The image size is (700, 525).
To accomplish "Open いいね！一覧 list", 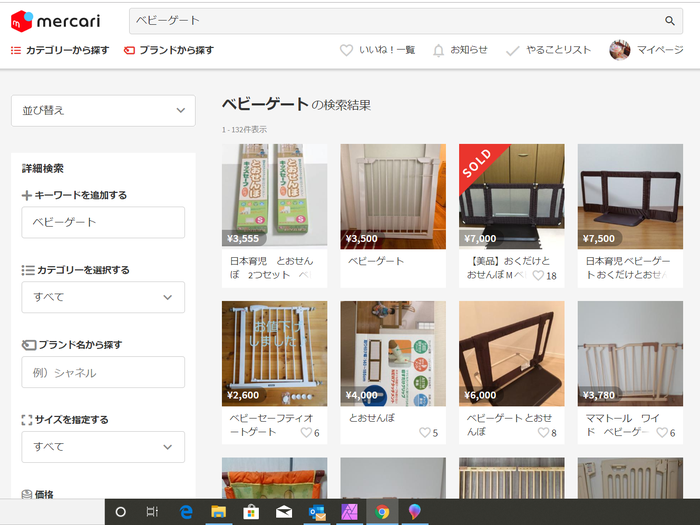I will click(x=378, y=50).
